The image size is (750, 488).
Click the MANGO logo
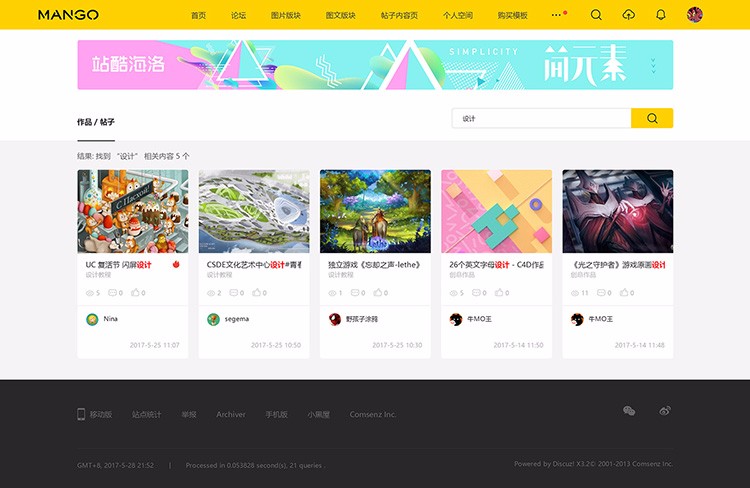(x=68, y=15)
